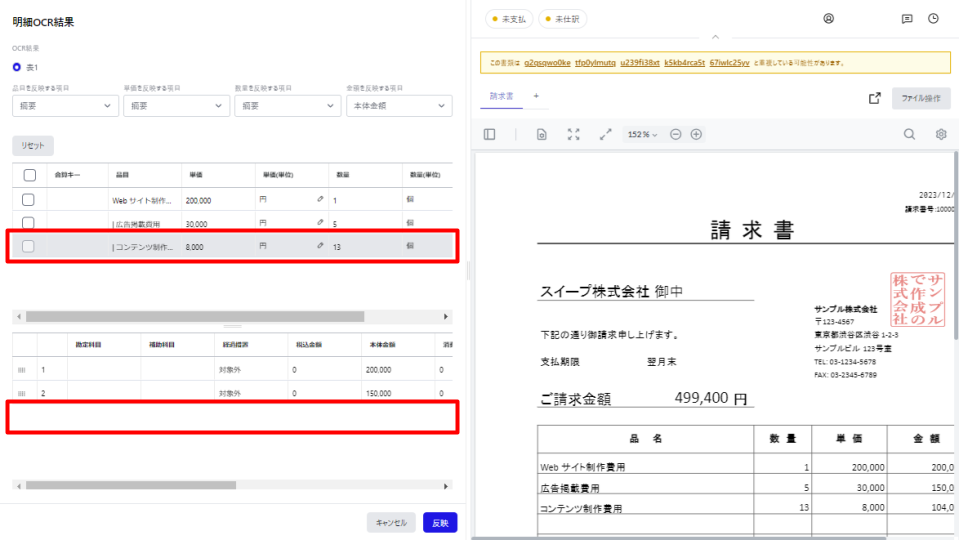
Task: Click right arrow of OCR table scrollbar
Action: tap(446, 317)
